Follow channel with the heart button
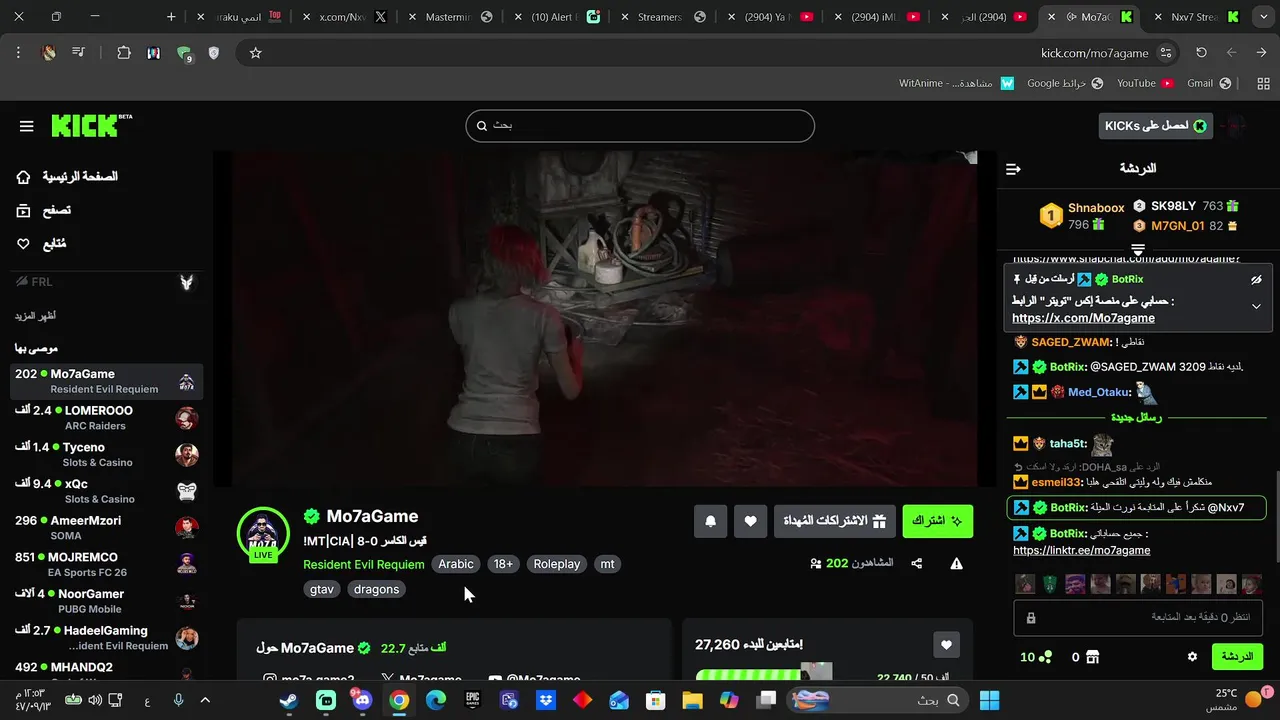 [x=750, y=521]
